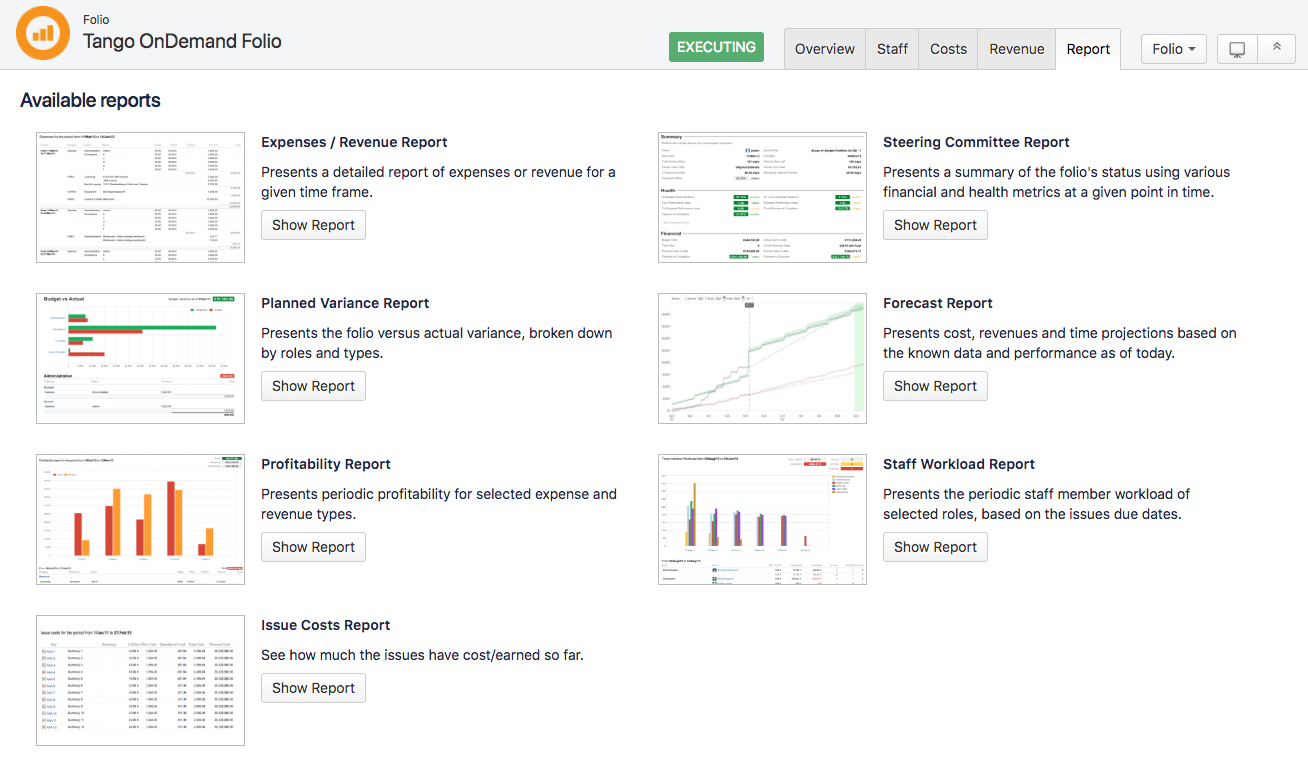Show the Forecast Report
This screenshot has height=769, width=1308.
click(935, 386)
